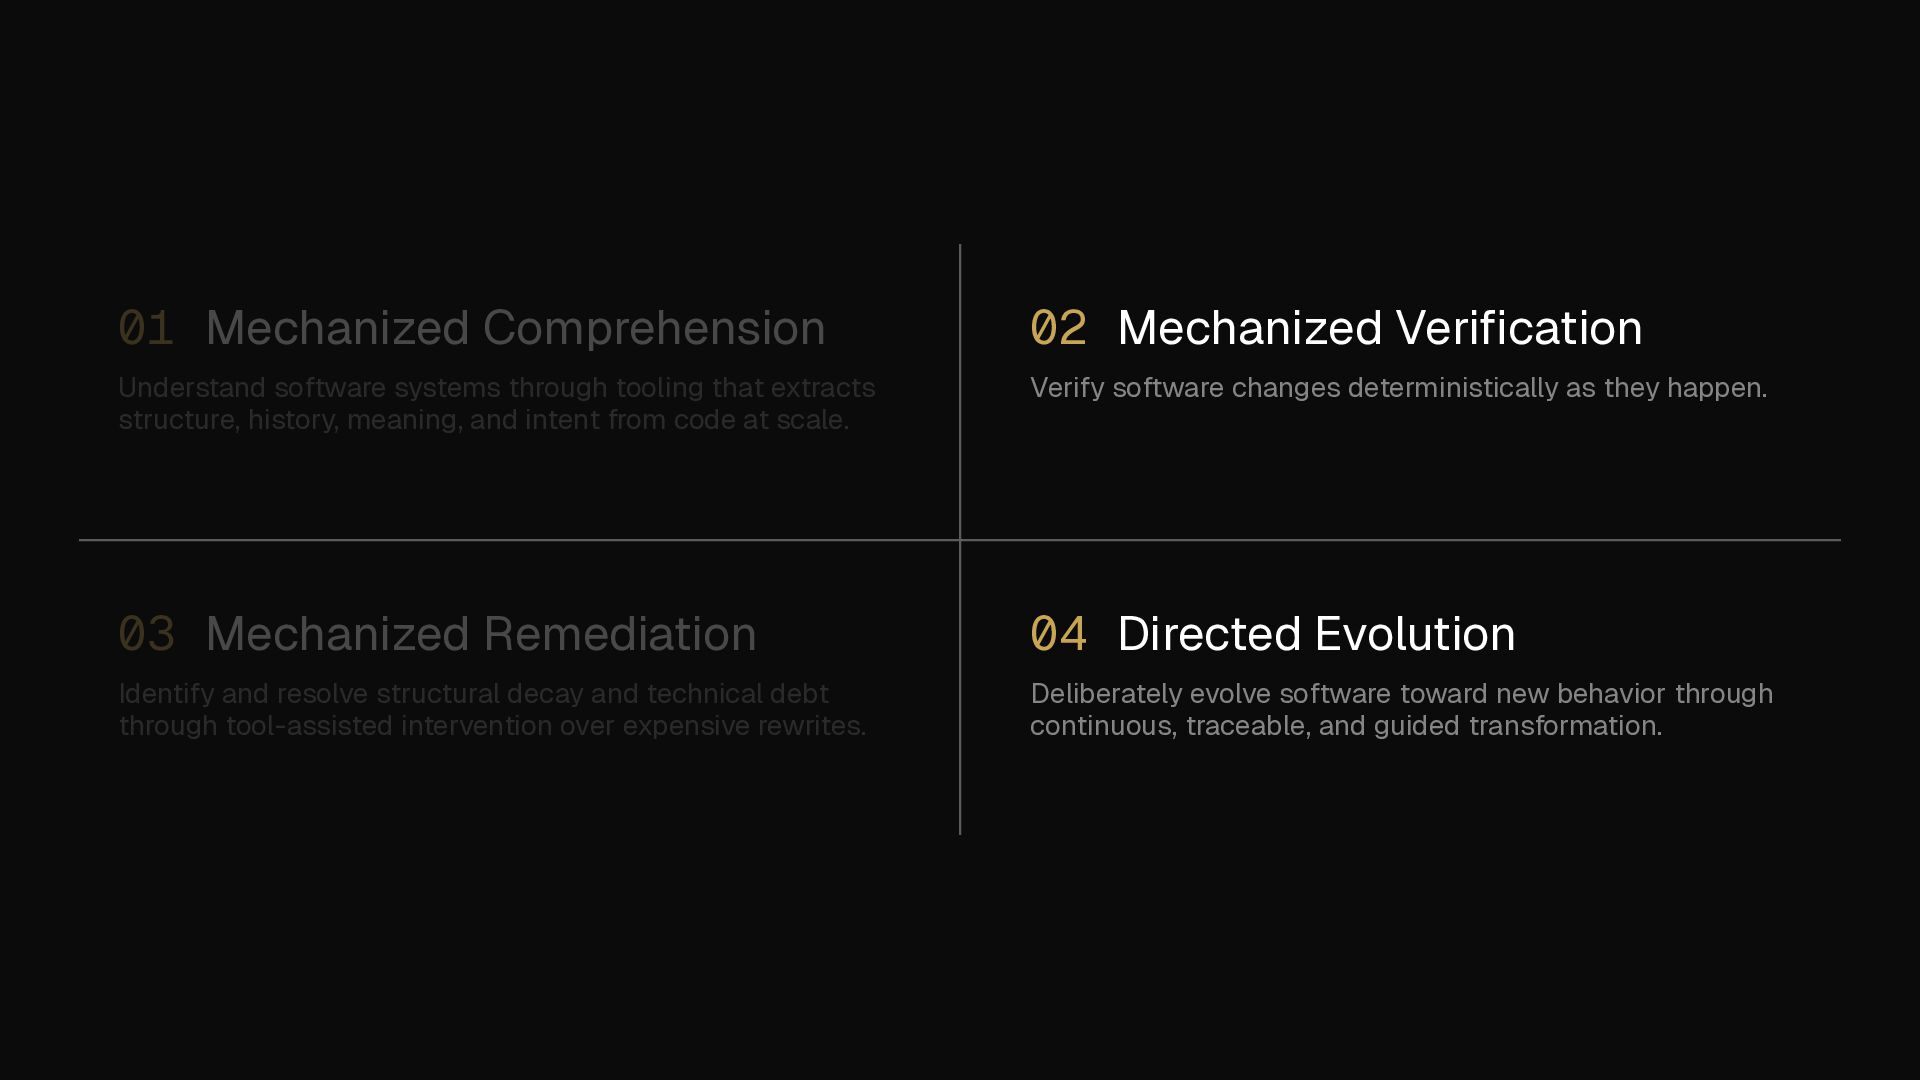The height and width of the screenshot is (1080, 1920).
Task: Click the word "Deliberately" in Evolution description
Action: 1106,694
